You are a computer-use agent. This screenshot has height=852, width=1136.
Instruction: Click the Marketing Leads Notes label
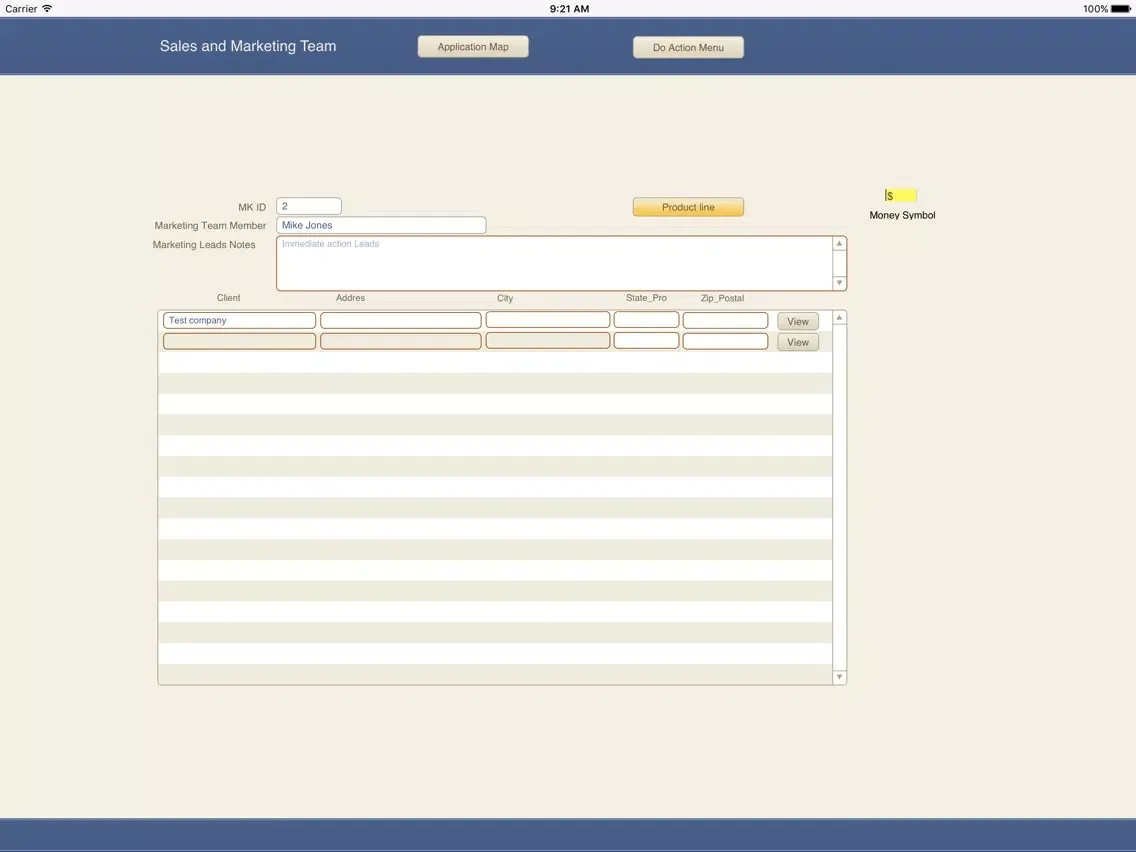point(204,245)
